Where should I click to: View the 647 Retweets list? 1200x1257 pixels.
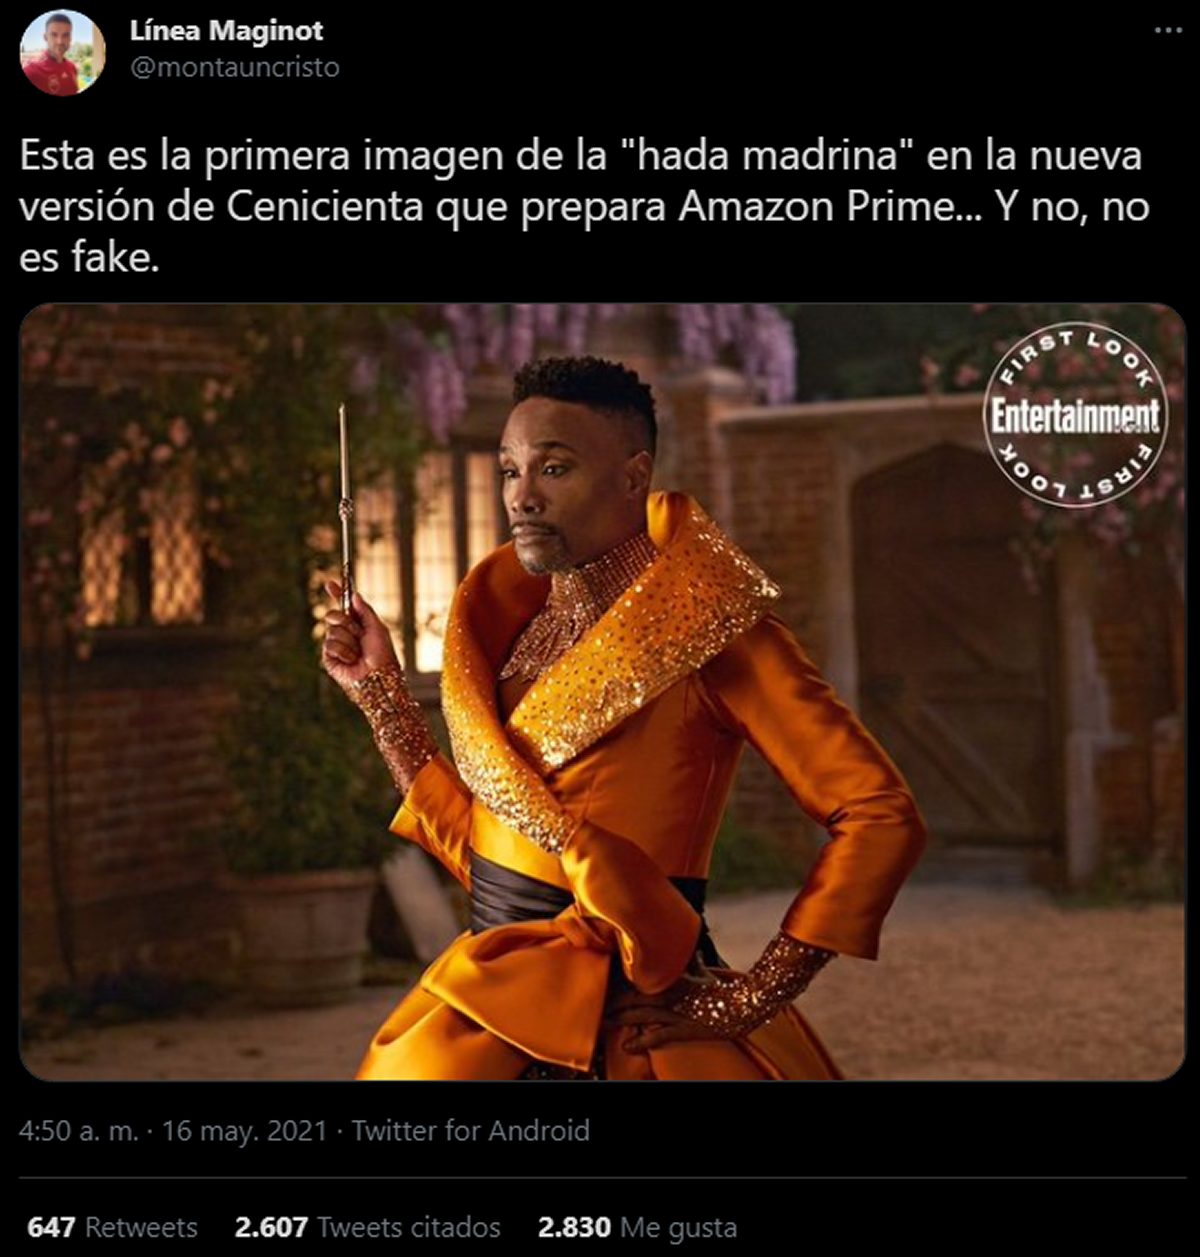(x=112, y=1227)
